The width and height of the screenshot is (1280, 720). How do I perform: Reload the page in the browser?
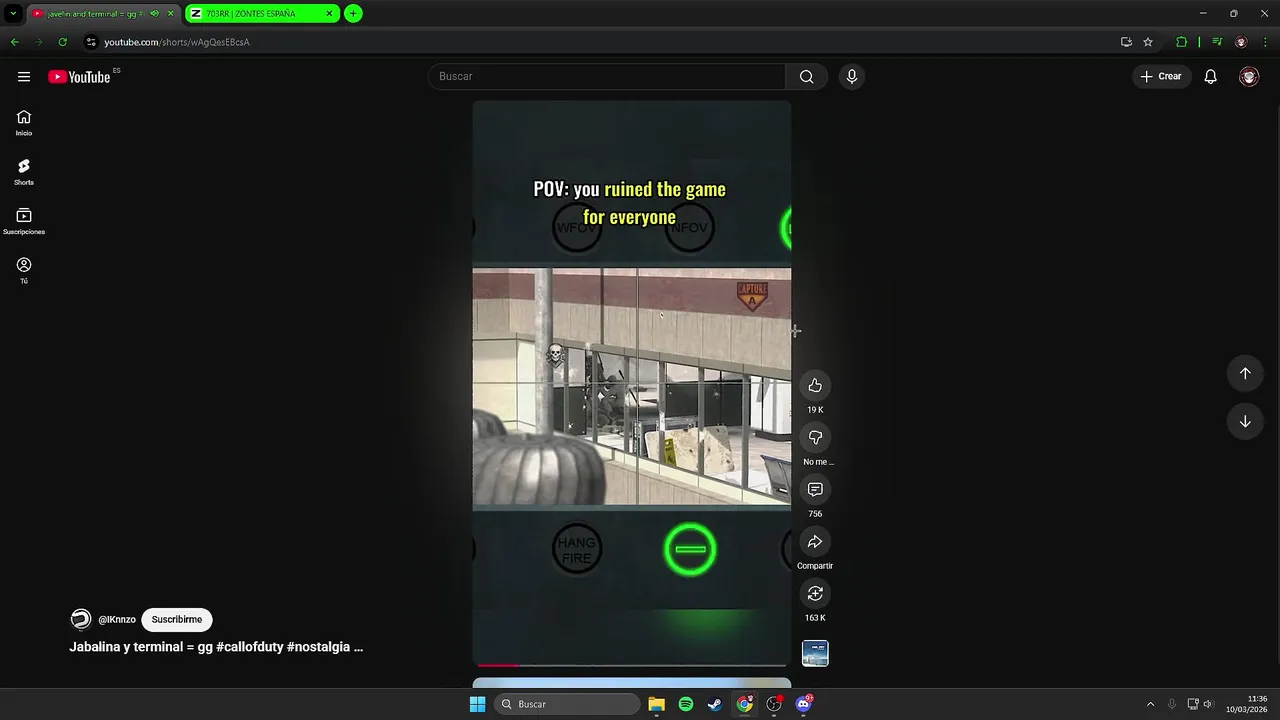coord(62,42)
